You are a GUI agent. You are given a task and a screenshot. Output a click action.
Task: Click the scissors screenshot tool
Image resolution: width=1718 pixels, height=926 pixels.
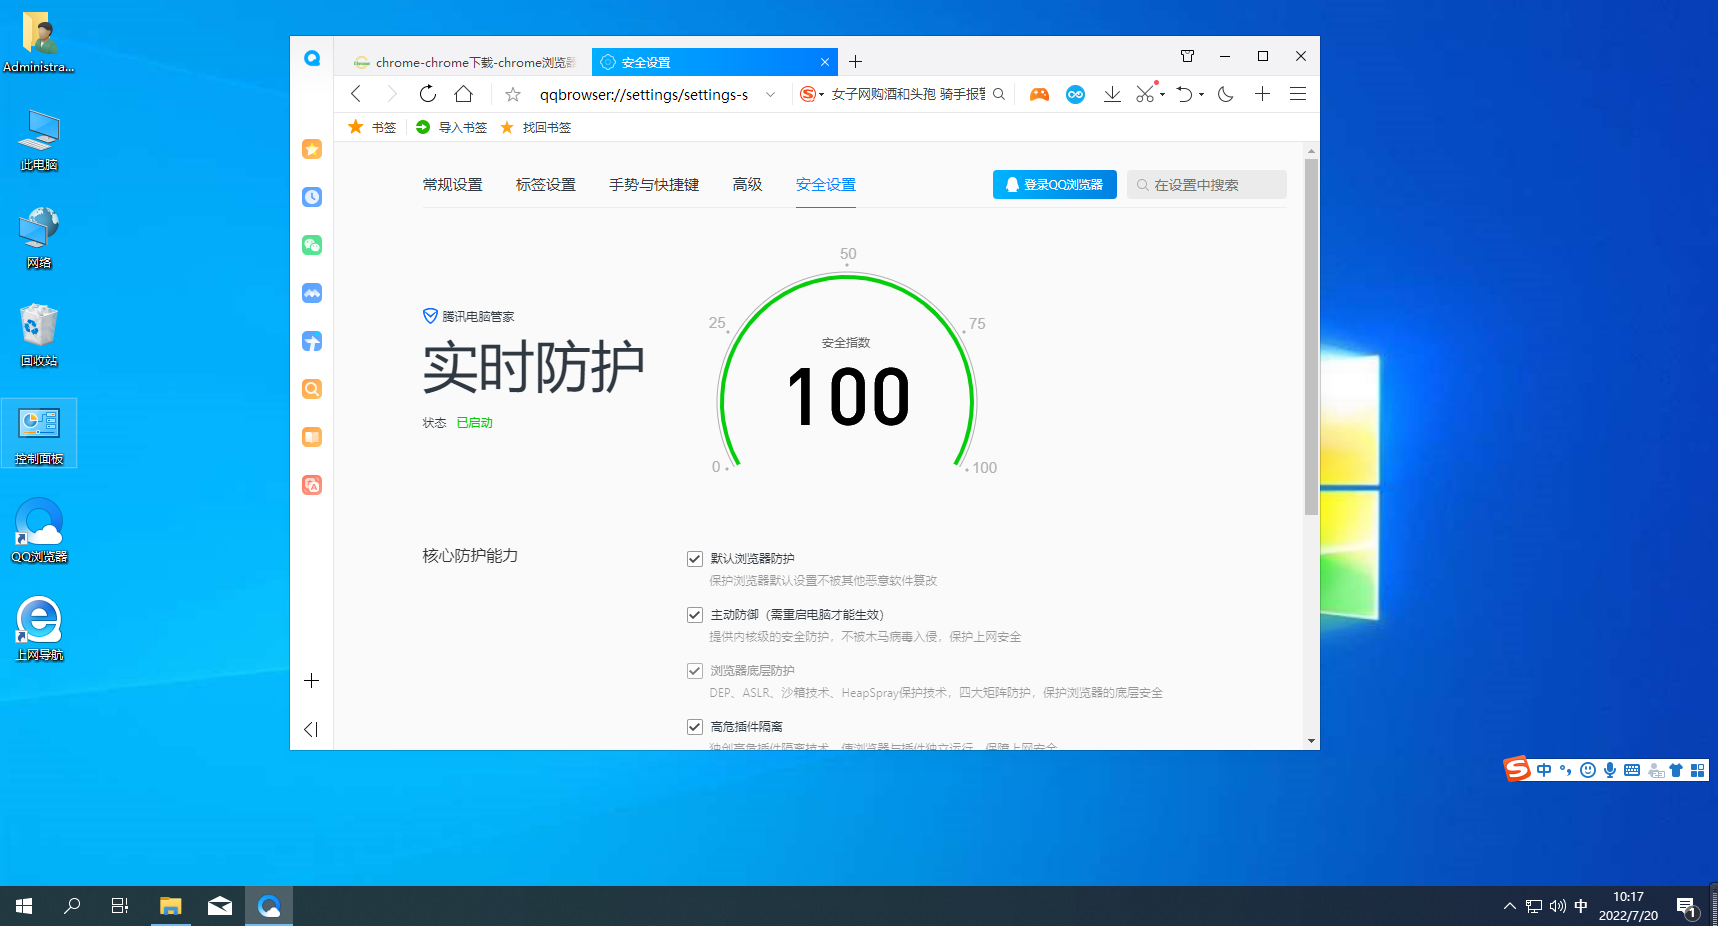point(1145,94)
